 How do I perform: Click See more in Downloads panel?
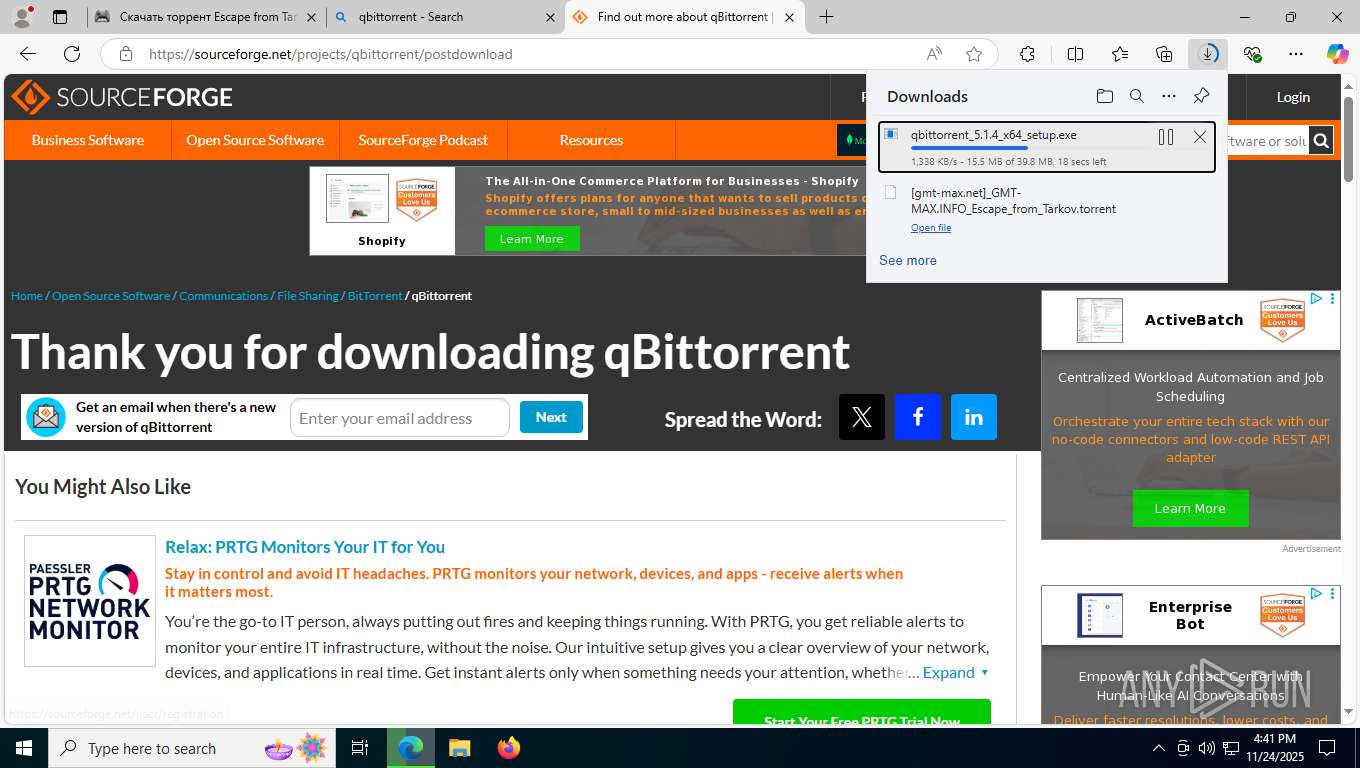(x=908, y=260)
